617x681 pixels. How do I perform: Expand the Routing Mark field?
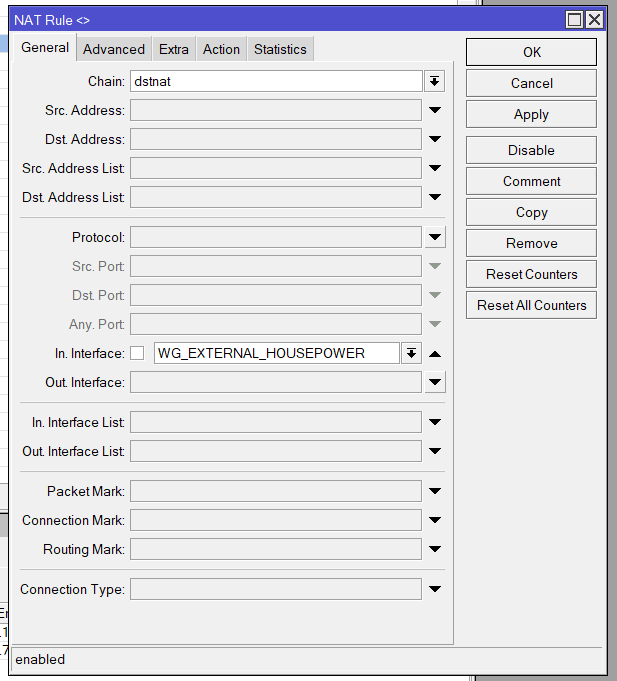435,549
